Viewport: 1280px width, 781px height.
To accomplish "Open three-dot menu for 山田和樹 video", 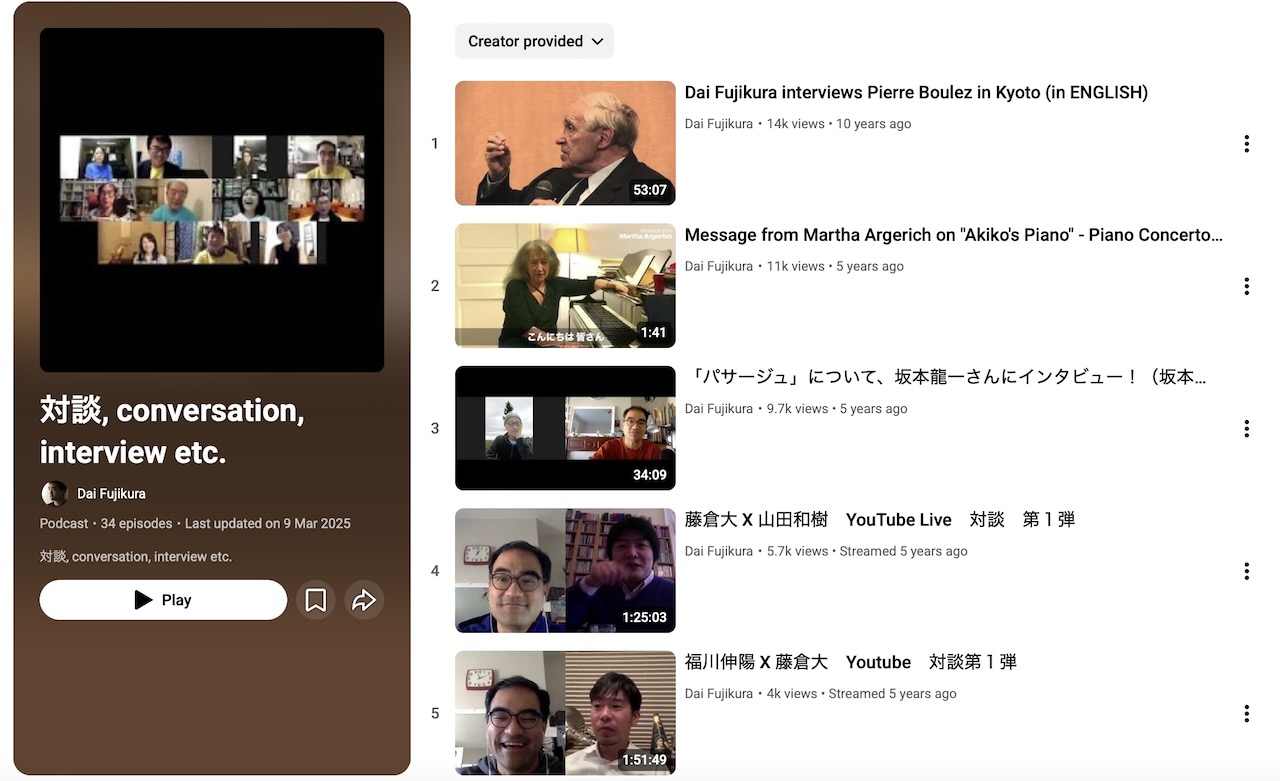I will pyautogui.click(x=1246, y=571).
